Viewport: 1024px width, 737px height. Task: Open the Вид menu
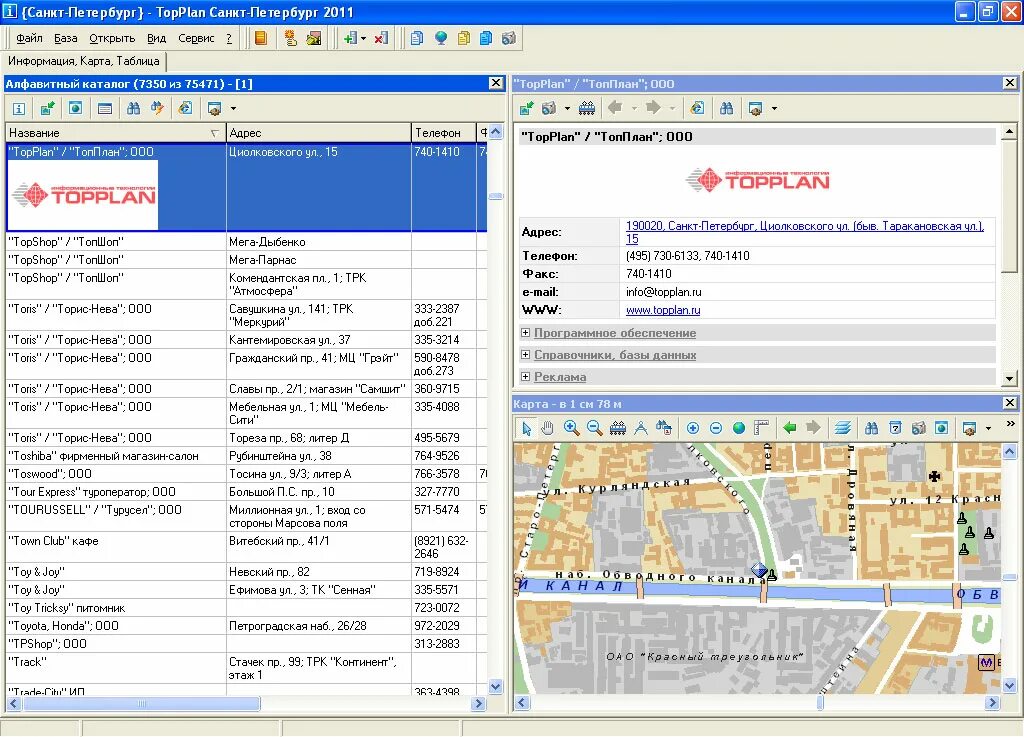156,39
